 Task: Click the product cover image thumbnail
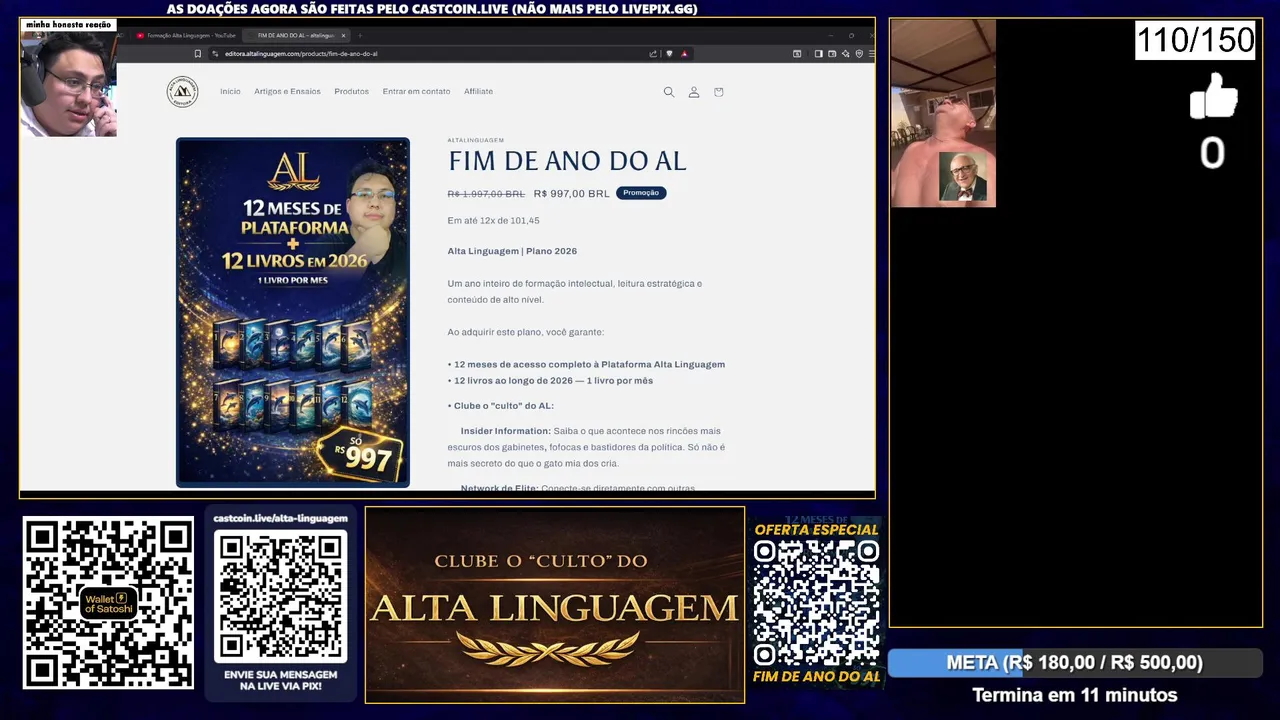293,312
